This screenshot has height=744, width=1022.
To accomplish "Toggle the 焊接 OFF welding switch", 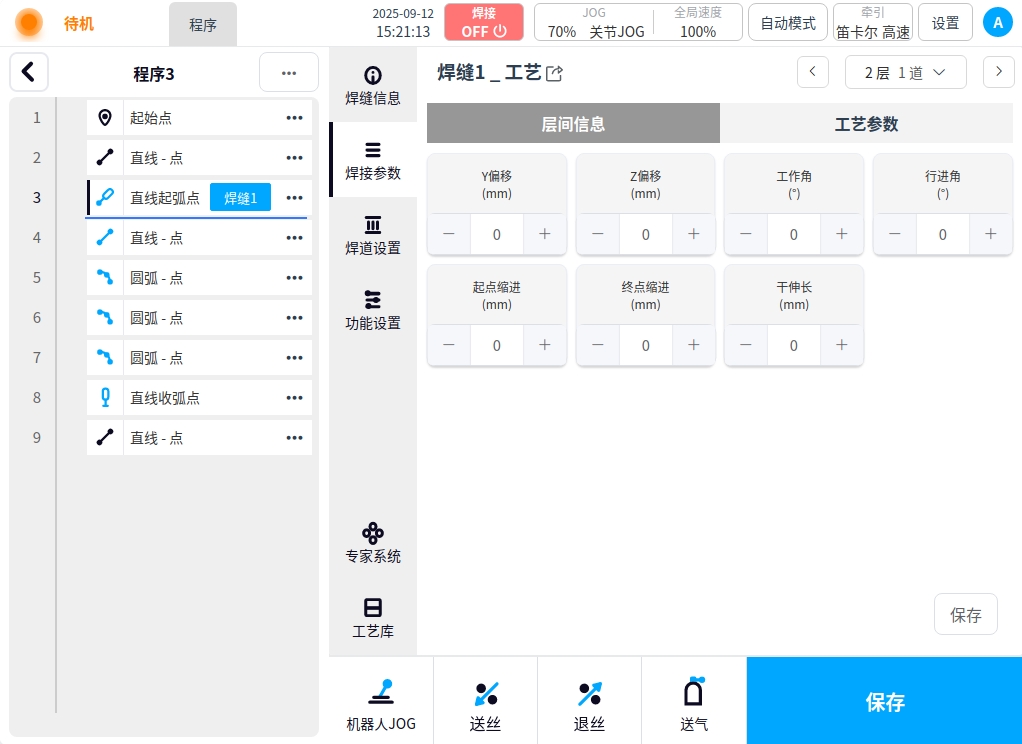I will pos(484,22).
